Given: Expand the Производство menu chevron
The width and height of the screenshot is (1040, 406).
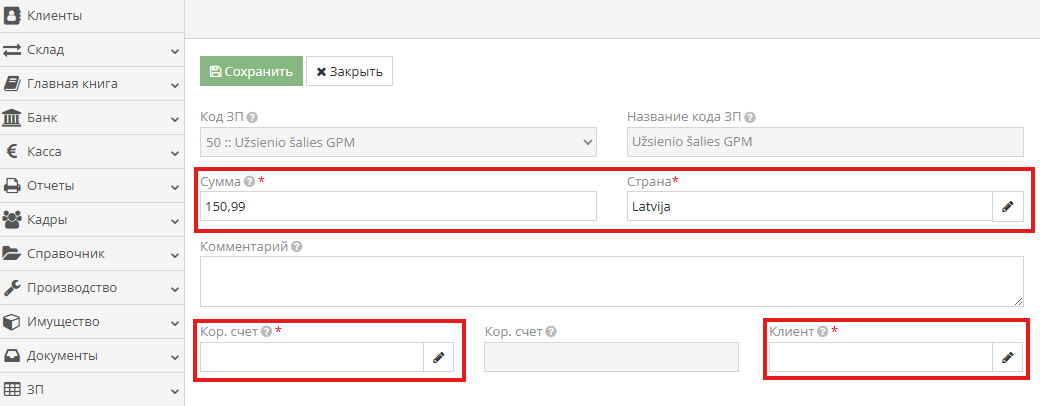Looking at the screenshot, I should [174, 289].
